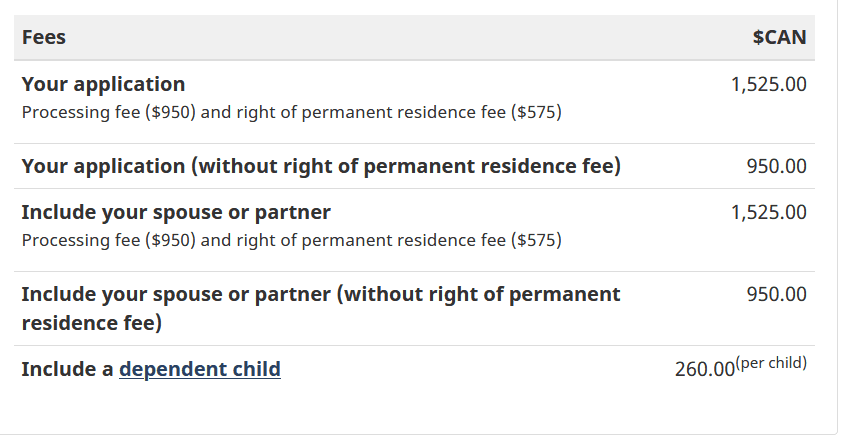Click the $CAN column header
The image size is (854, 436).
[779, 38]
